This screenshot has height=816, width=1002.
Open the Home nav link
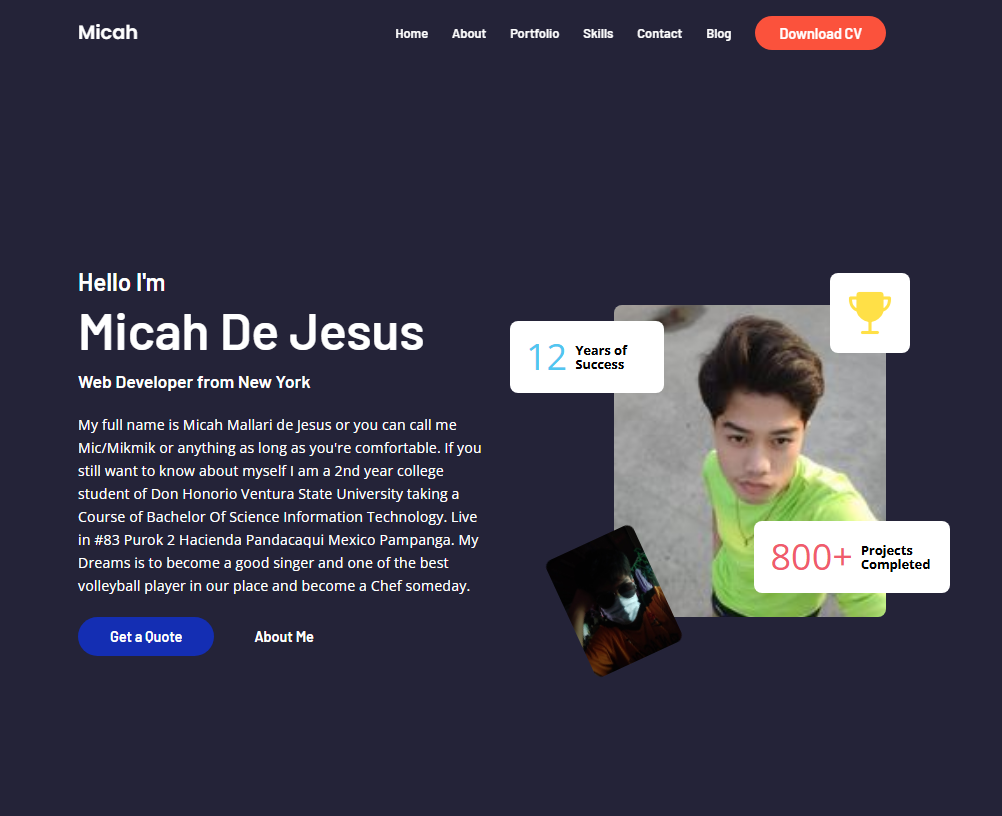click(412, 34)
